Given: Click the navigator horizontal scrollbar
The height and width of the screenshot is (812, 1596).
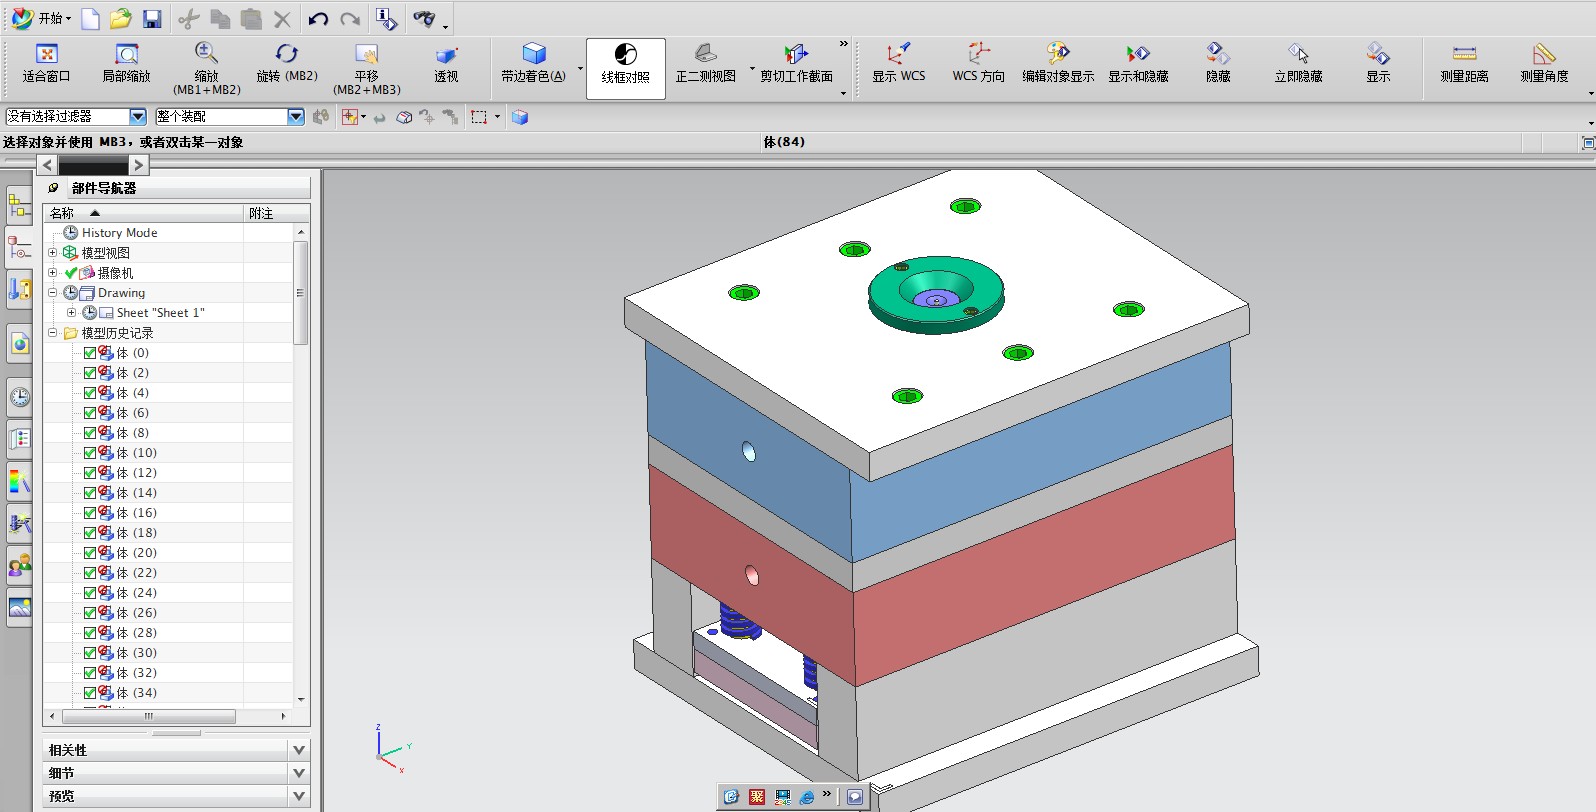Looking at the screenshot, I should tap(149, 716).
